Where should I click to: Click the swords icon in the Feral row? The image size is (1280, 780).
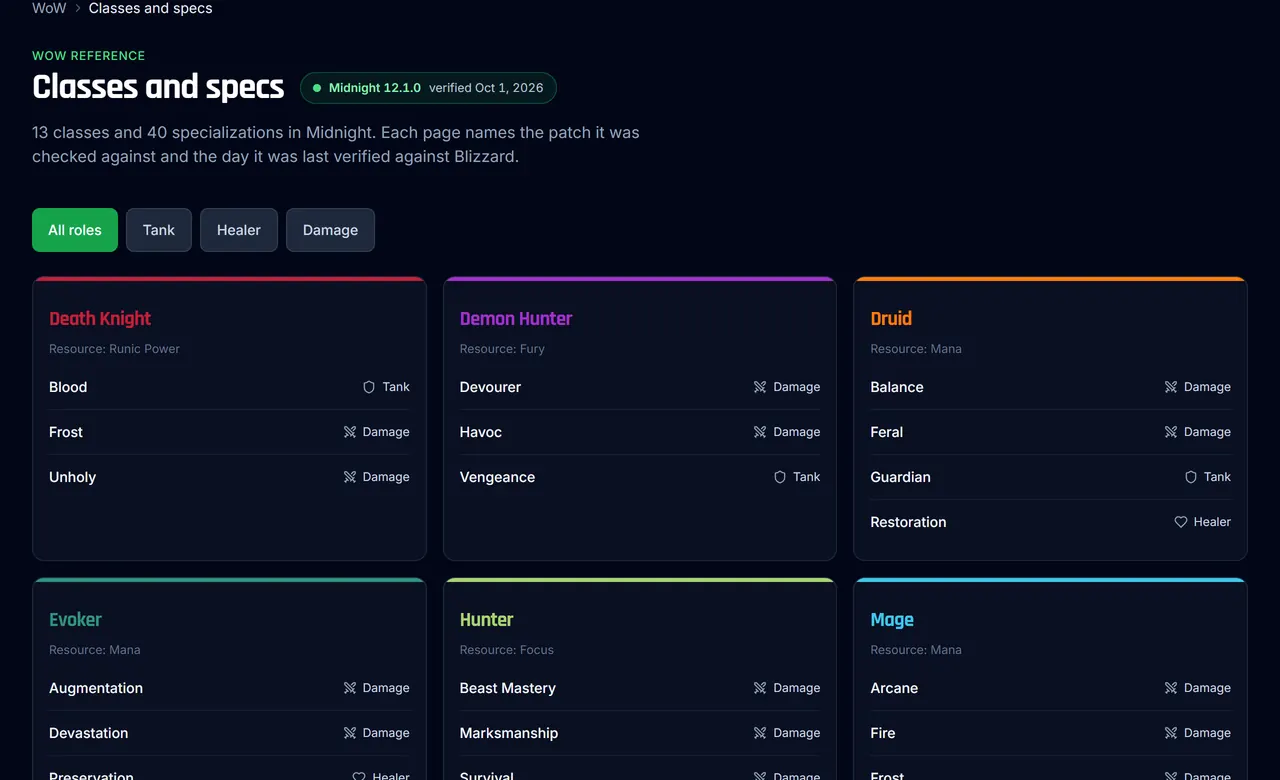1171,432
